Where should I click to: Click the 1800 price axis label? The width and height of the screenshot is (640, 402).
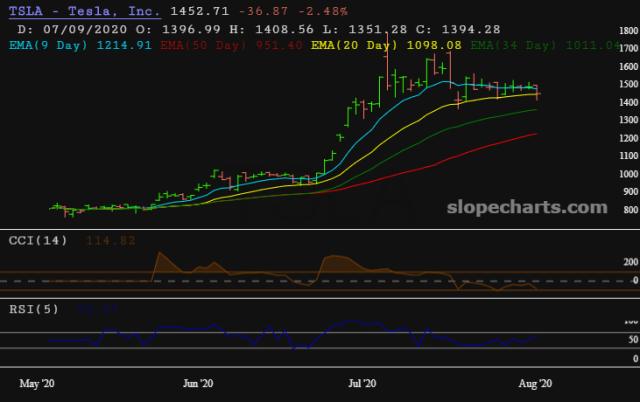(x=628, y=31)
